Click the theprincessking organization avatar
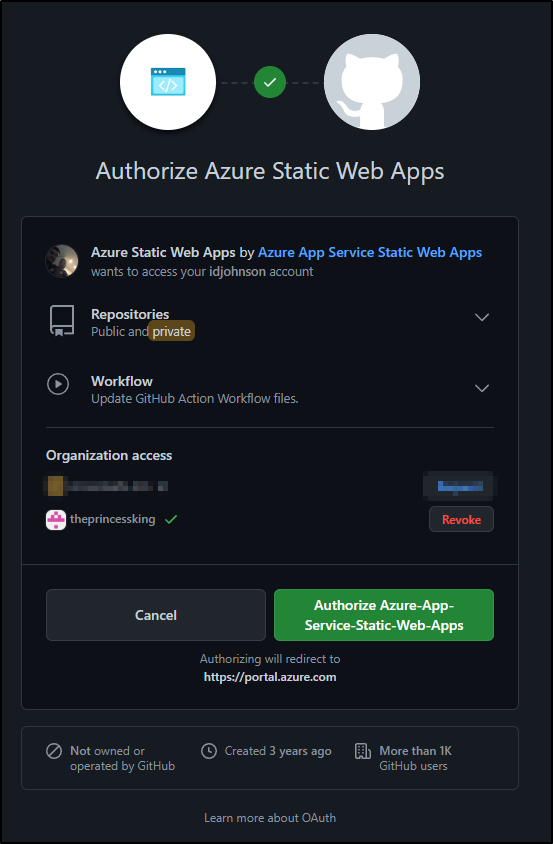Screen dimensions: 553x844 click(56, 520)
